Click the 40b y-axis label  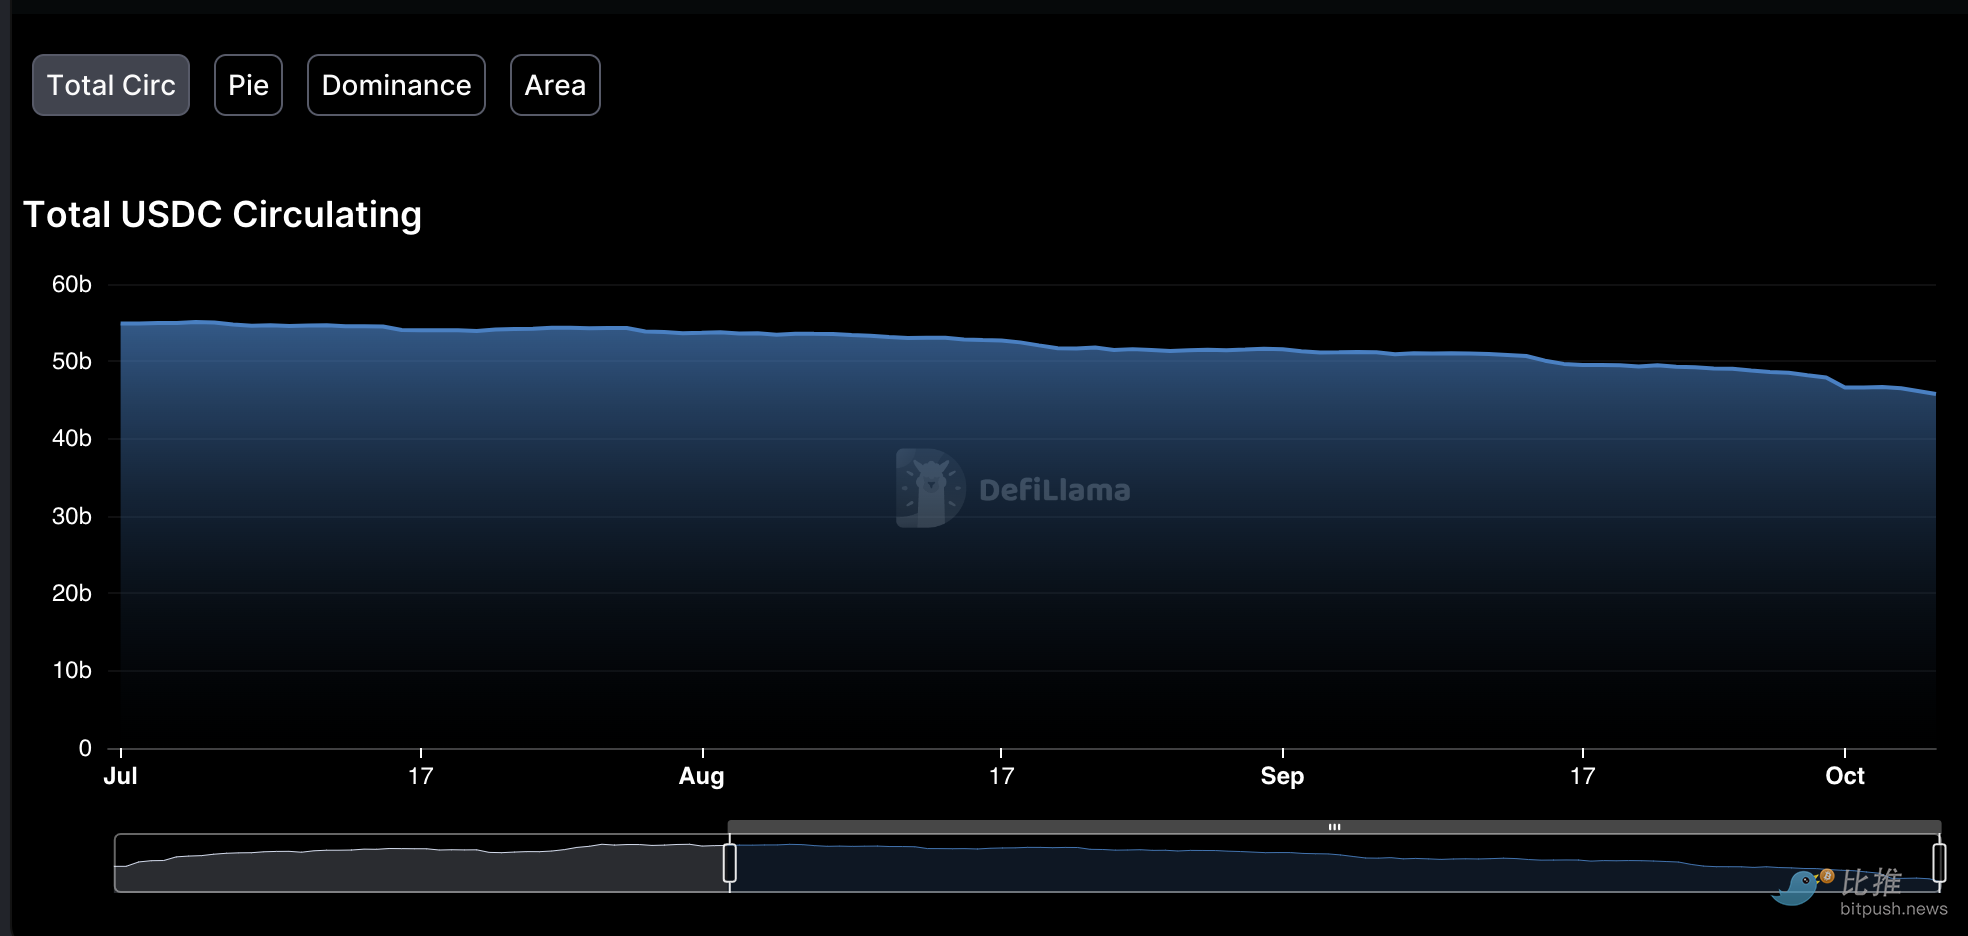tap(72, 439)
